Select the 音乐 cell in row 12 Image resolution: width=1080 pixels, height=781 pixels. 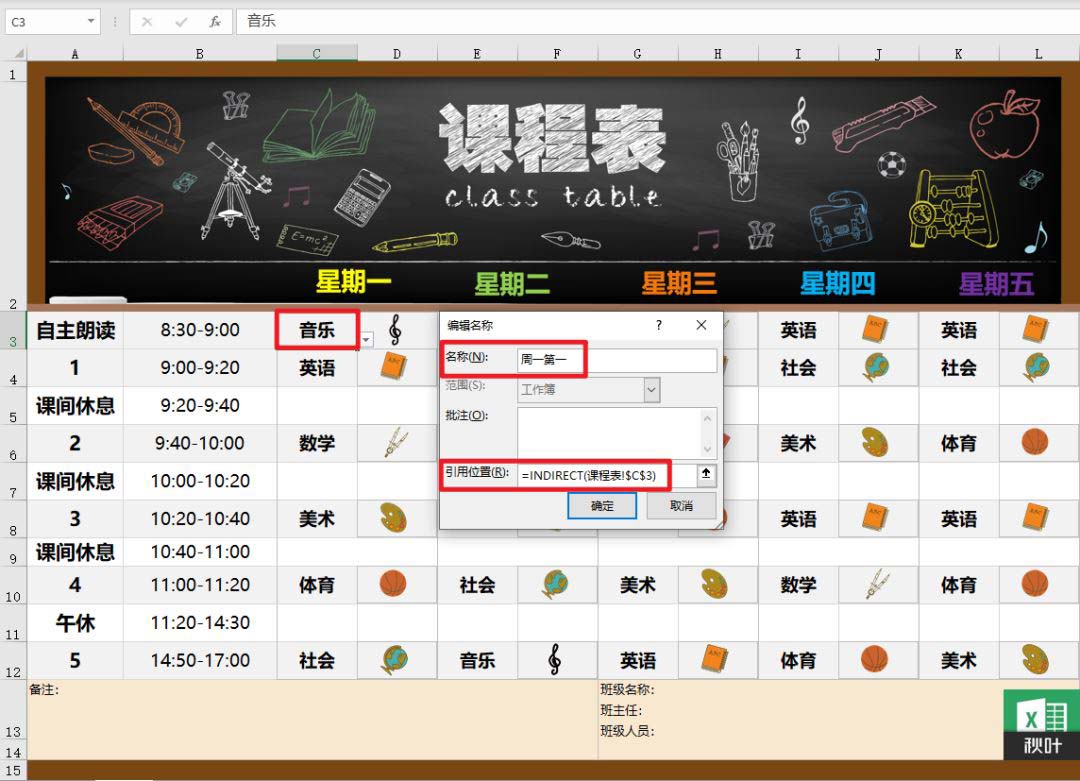pyautogui.click(x=477, y=661)
